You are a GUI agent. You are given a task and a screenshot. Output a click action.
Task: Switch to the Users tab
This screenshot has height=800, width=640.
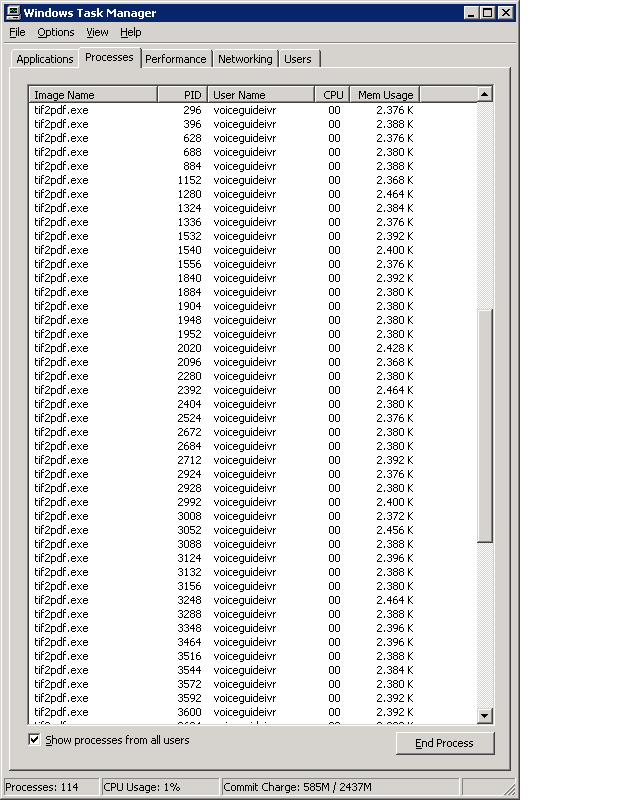click(x=298, y=60)
